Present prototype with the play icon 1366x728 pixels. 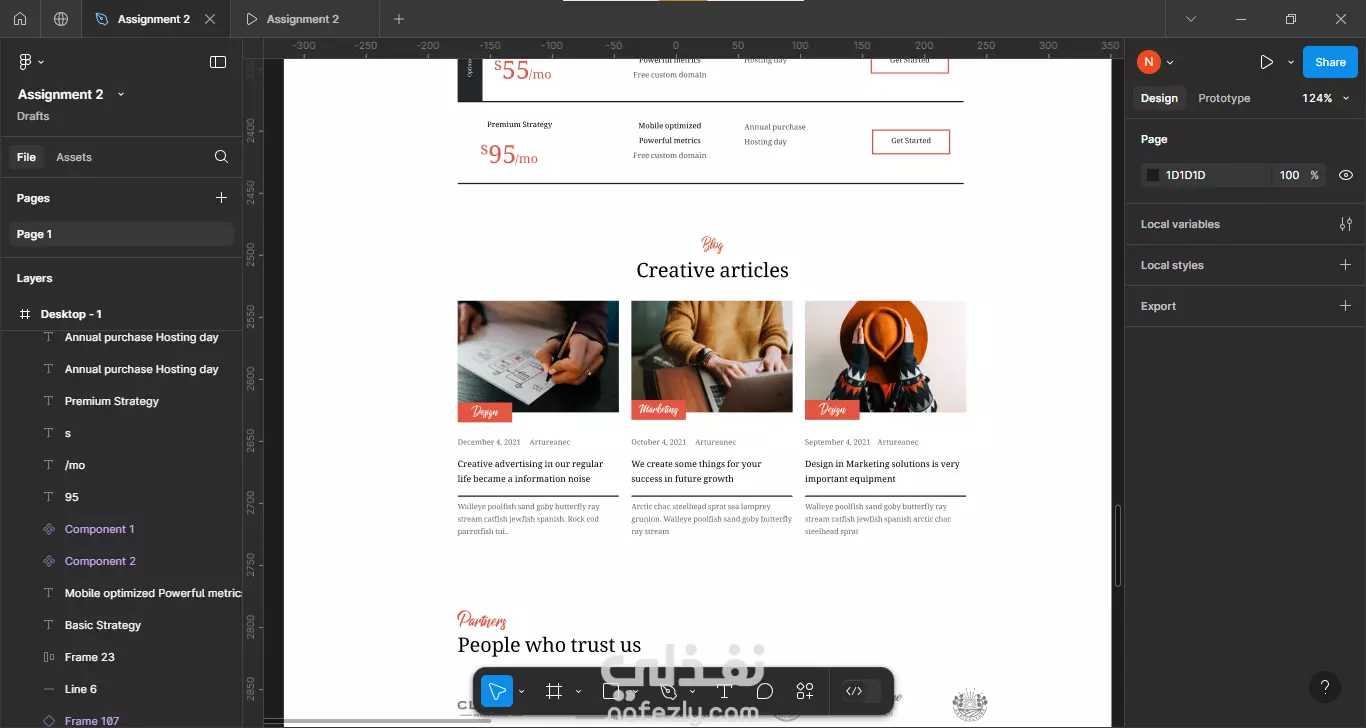click(1266, 62)
